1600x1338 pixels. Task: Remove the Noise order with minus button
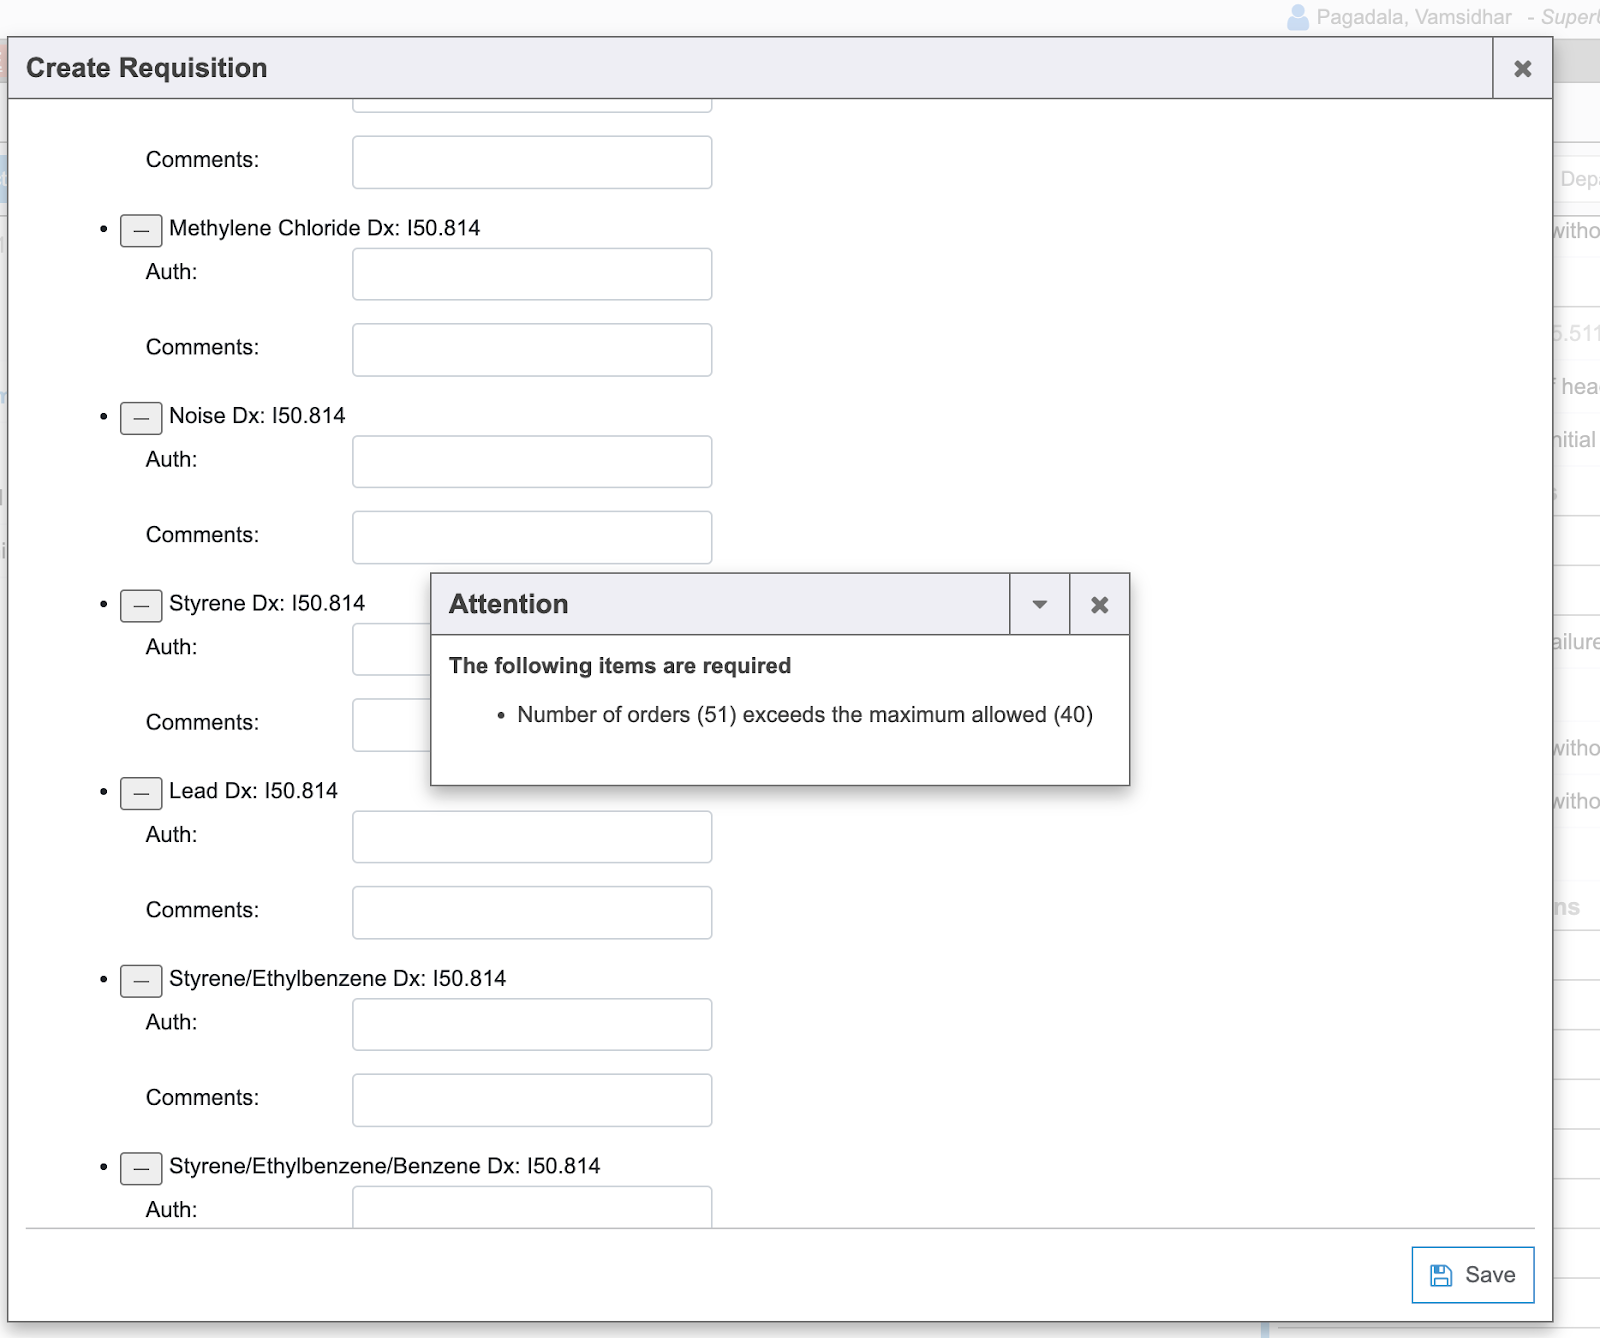click(x=141, y=418)
